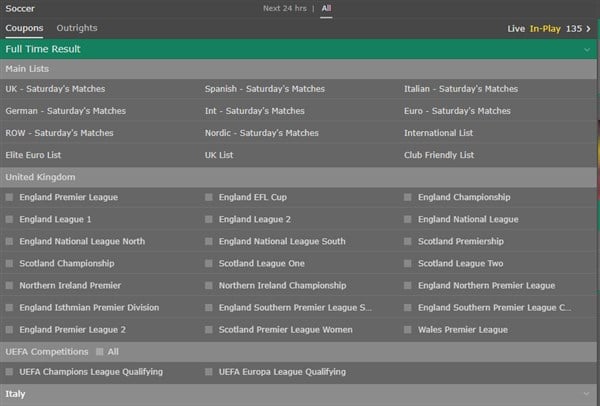The height and width of the screenshot is (406, 600).
Task: Select Scotland Championship league text
Action: click(67, 263)
